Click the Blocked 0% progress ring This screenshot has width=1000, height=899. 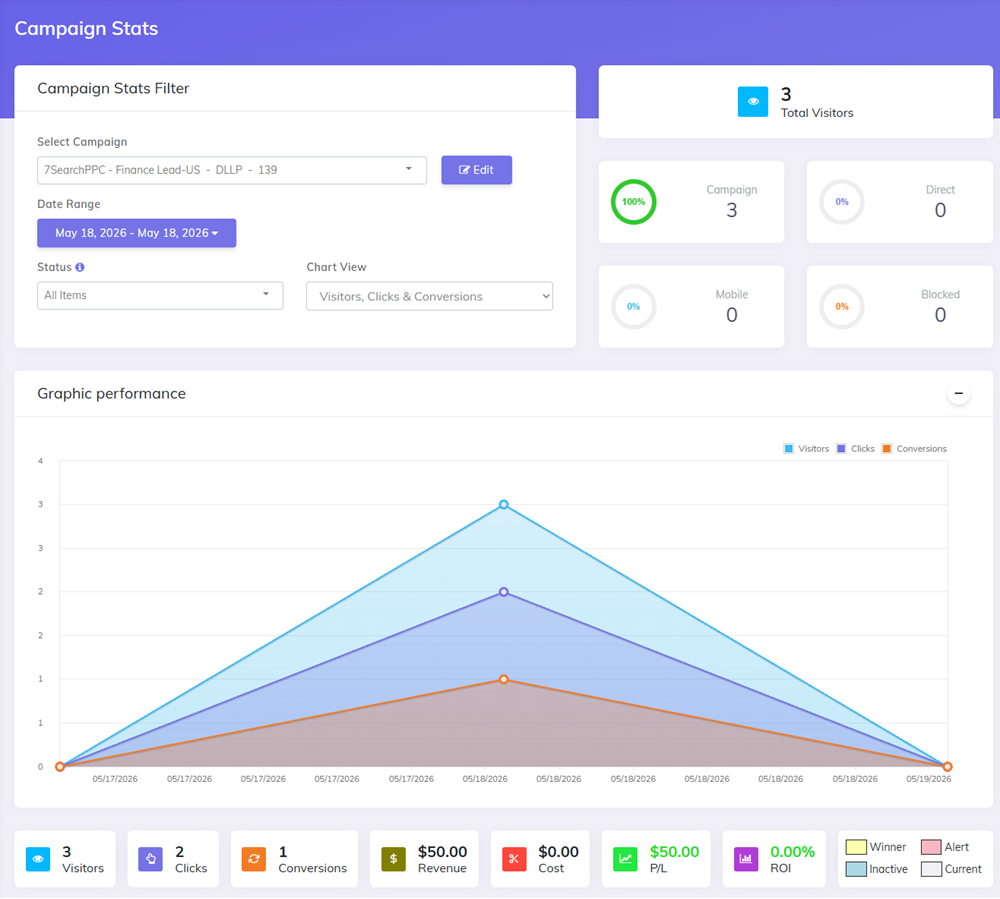click(x=842, y=307)
